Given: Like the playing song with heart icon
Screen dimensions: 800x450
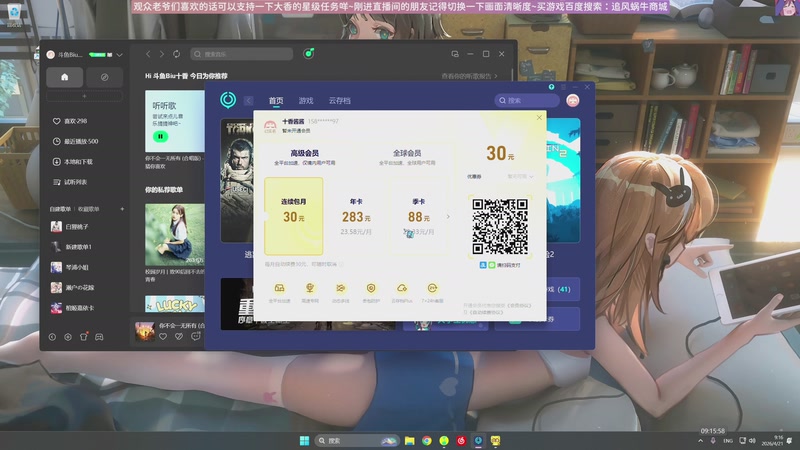Looking at the screenshot, I should click(x=163, y=336).
